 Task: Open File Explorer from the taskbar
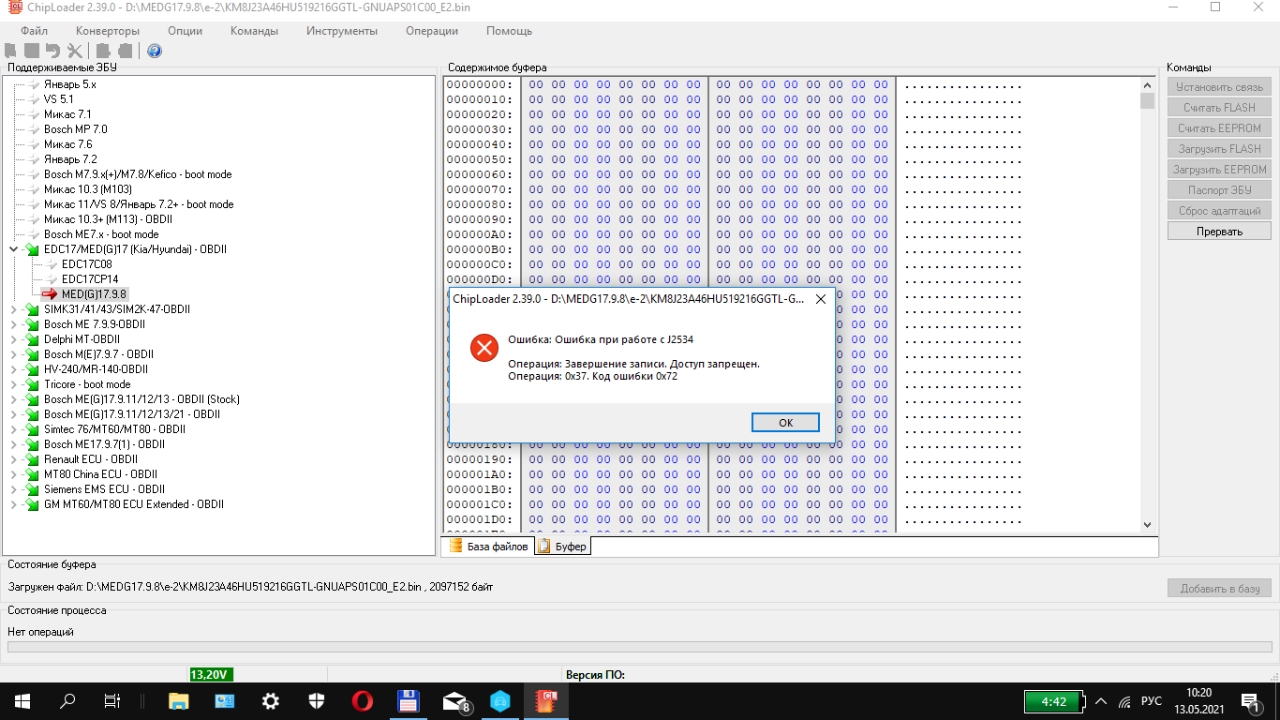[178, 701]
